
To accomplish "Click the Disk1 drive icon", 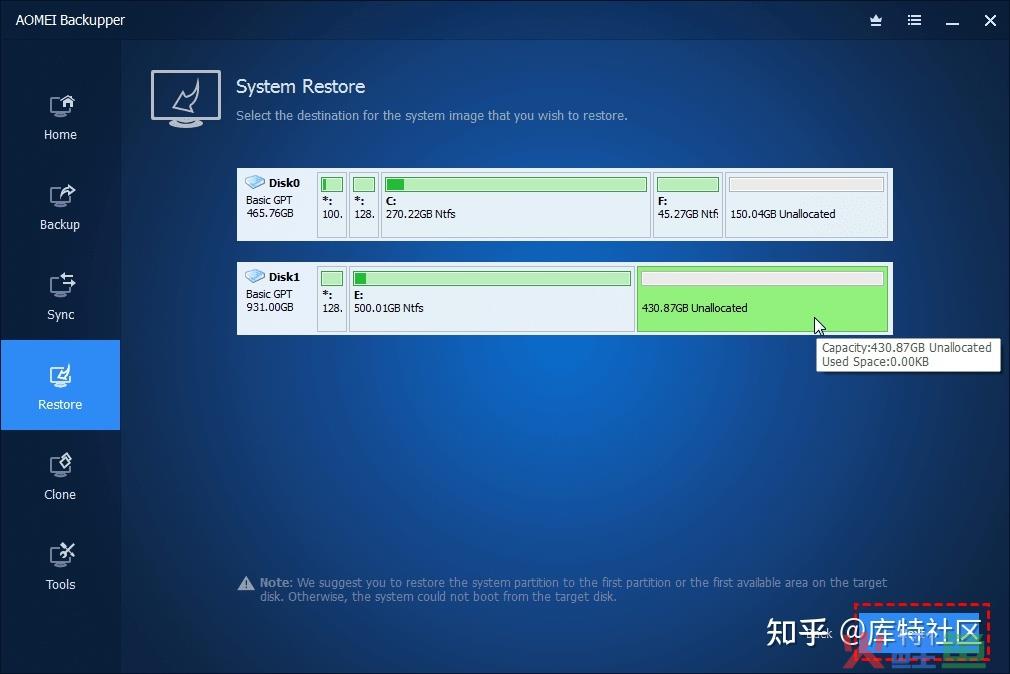I will 255,276.
